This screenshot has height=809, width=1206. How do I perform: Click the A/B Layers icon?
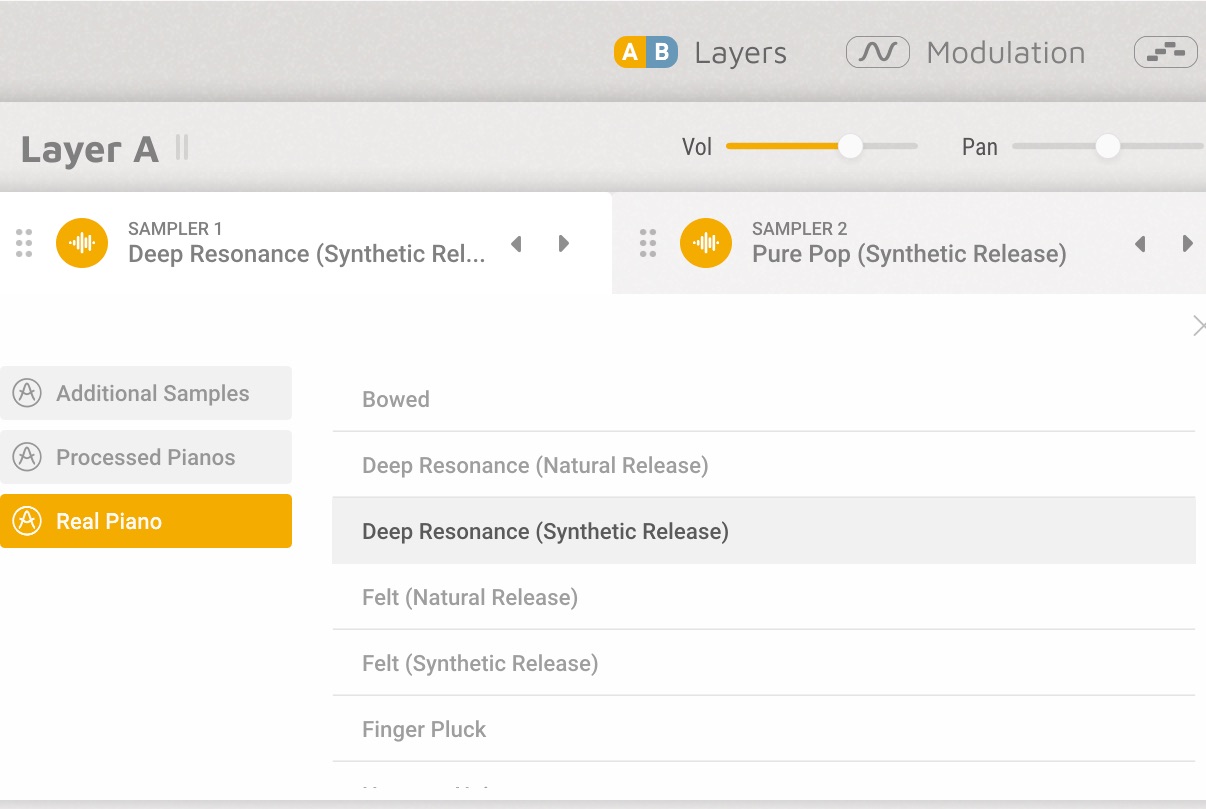[646, 52]
